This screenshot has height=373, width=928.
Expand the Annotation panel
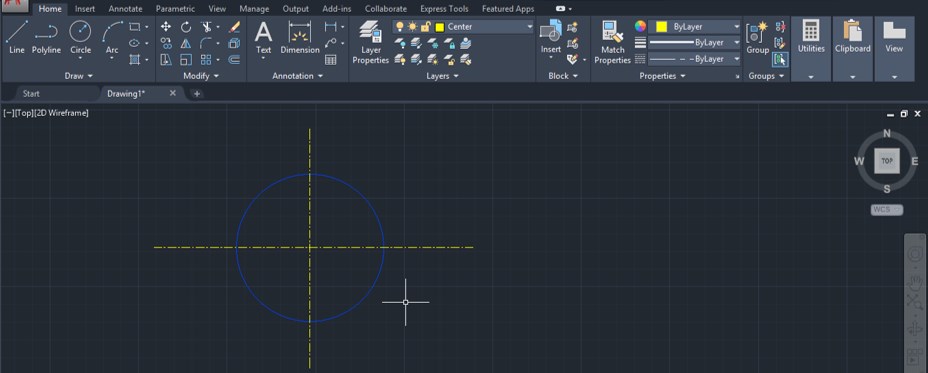pos(297,76)
